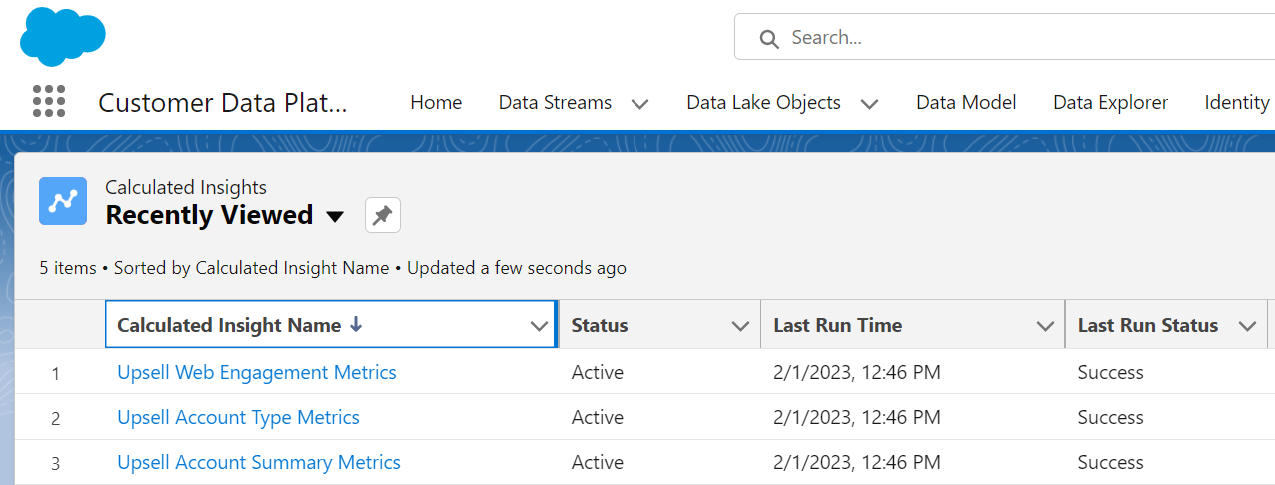Image resolution: width=1275 pixels, height=485 pixels.
Task: Click row number 3 cell
Action: pos(56,463)
